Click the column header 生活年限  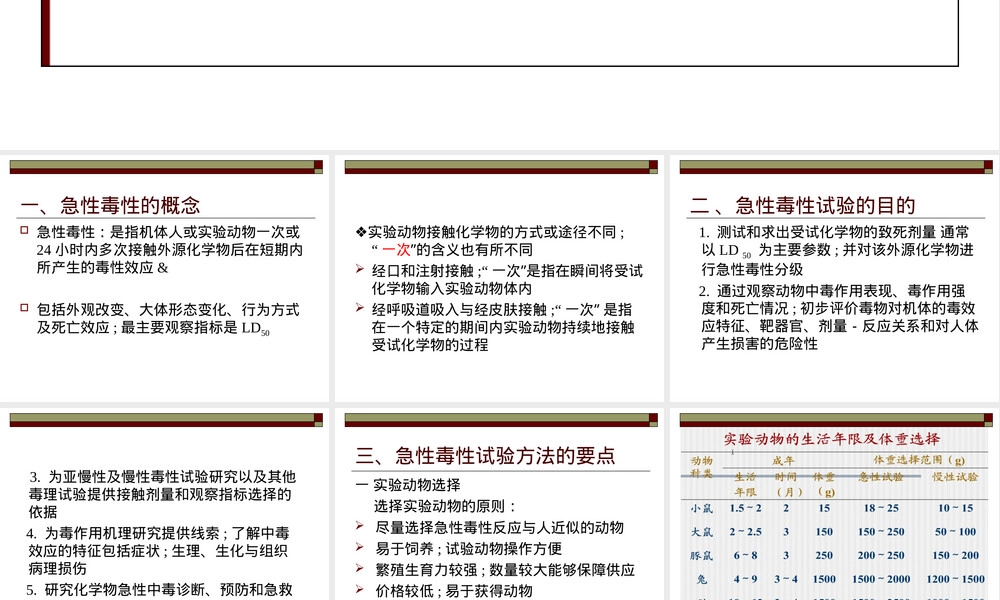click(745, 485)
